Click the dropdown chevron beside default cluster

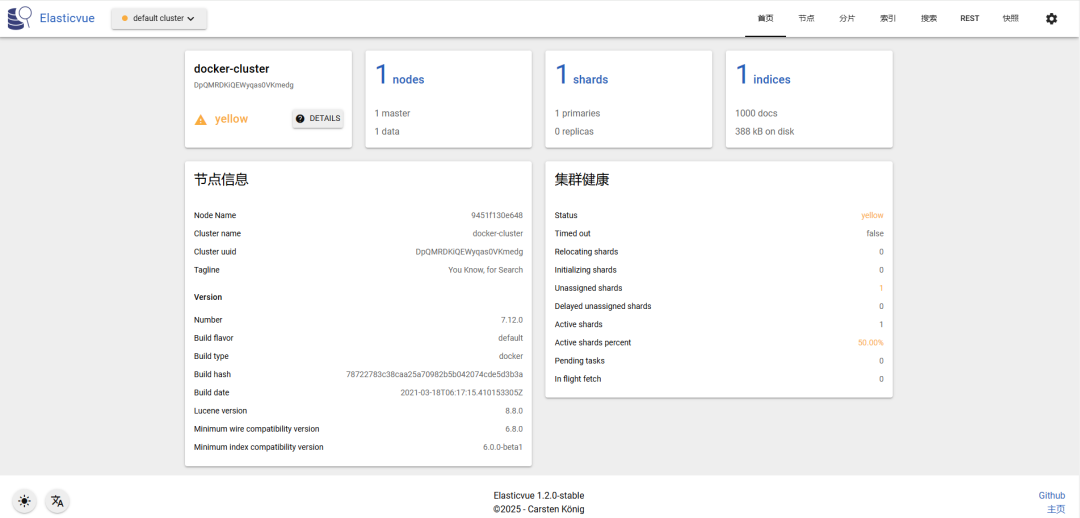coord(191,19)
